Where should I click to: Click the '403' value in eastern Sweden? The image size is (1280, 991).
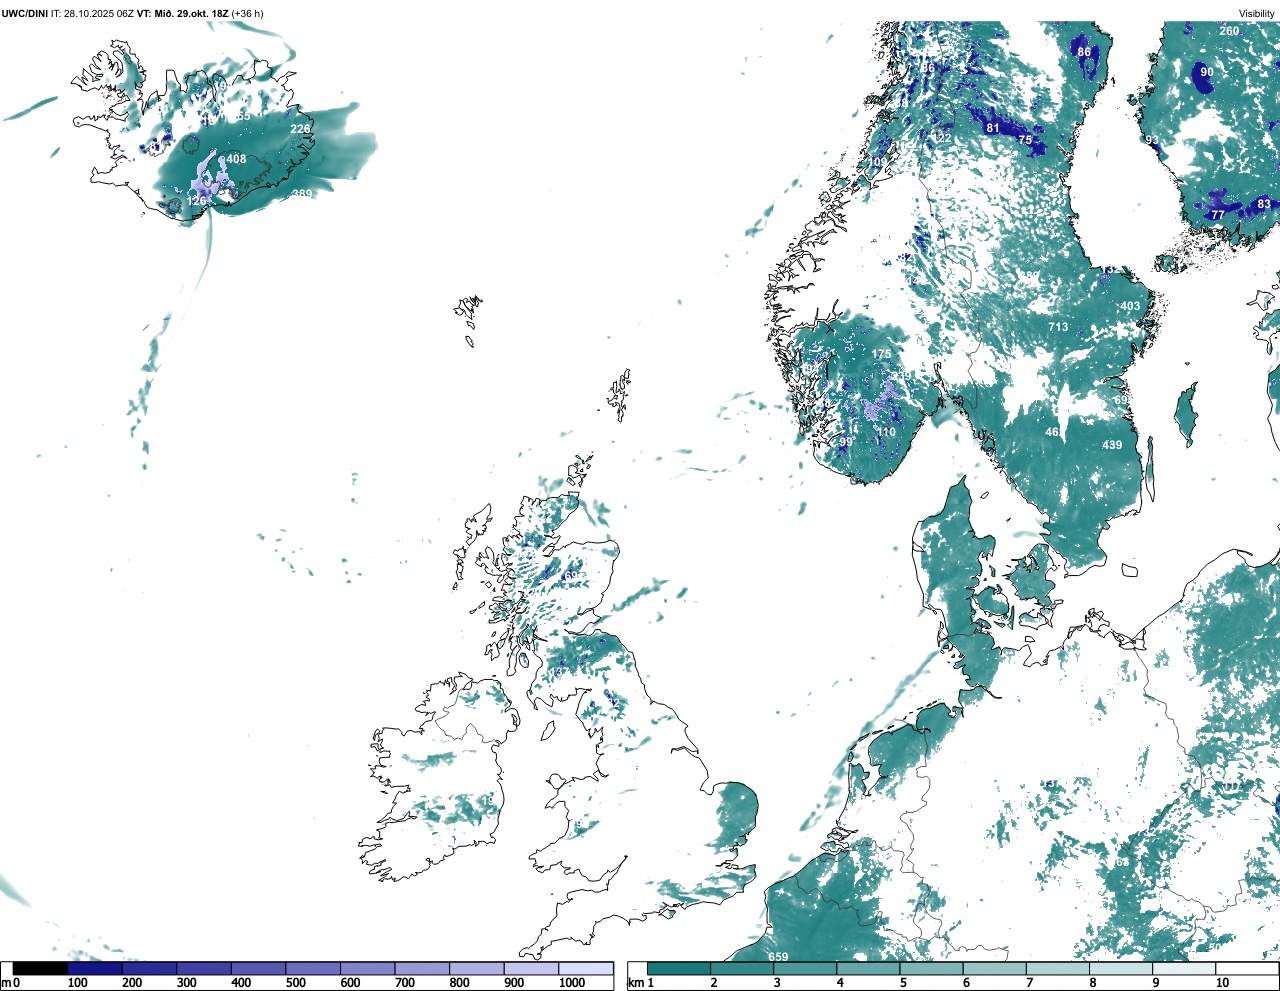pos(1130,307)
